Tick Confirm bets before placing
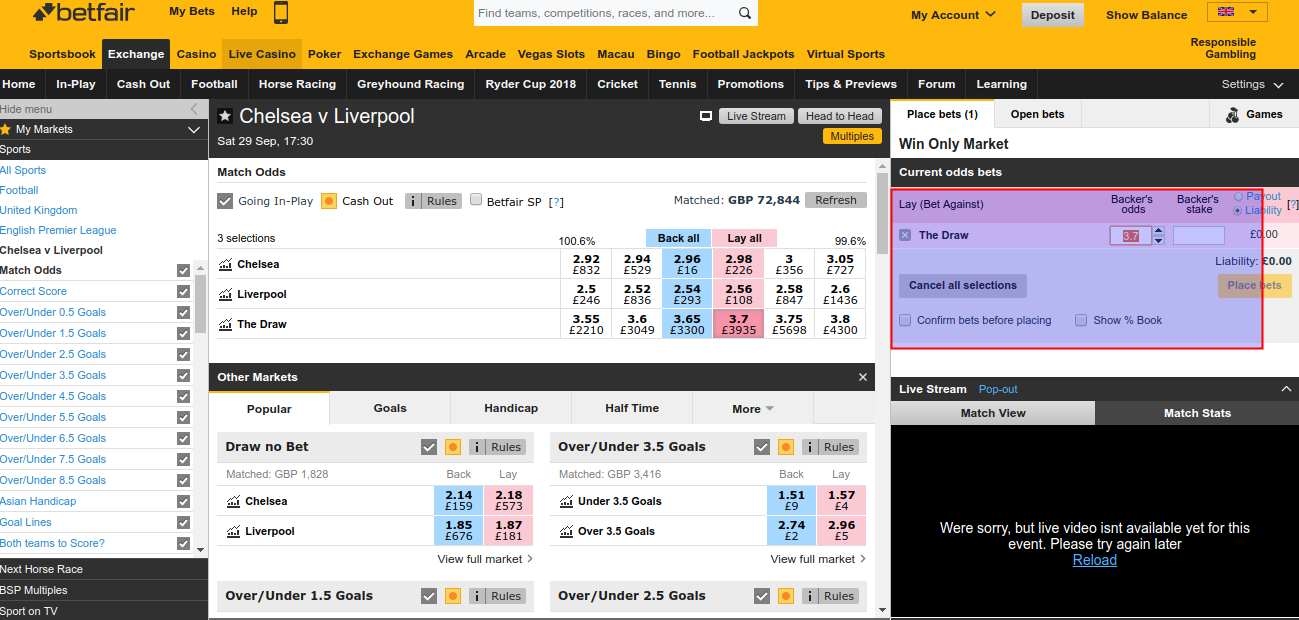The width and height of the screenshot is (1299, 620). pos(905,320)
